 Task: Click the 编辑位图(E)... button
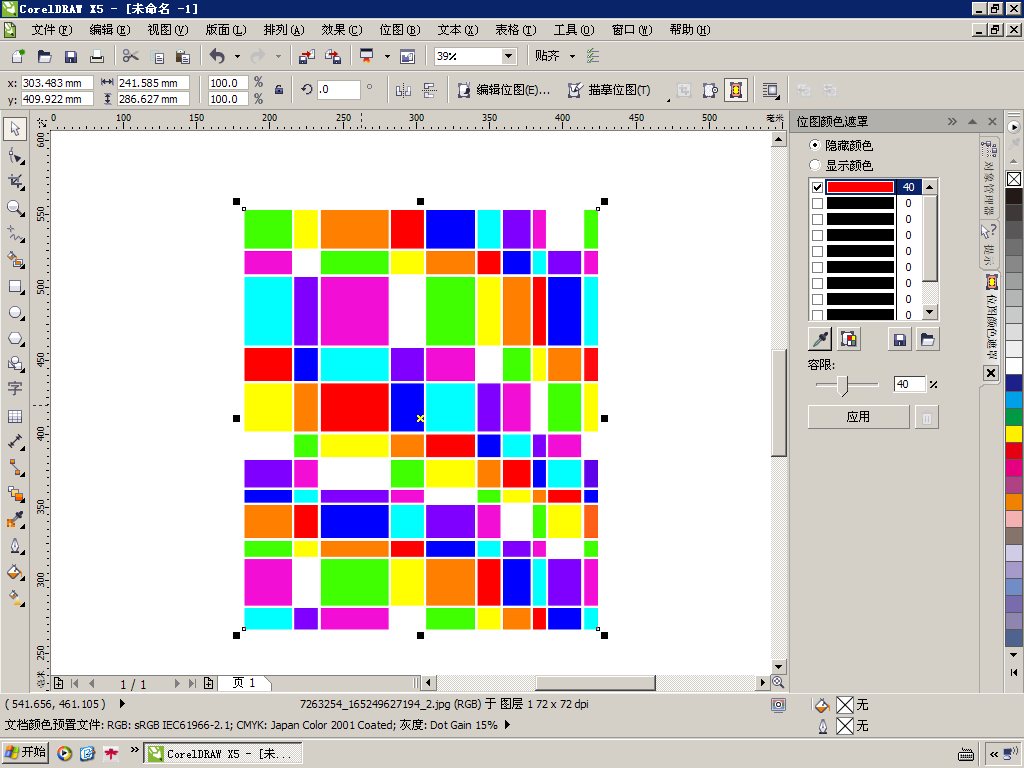[x=504, y=90]
